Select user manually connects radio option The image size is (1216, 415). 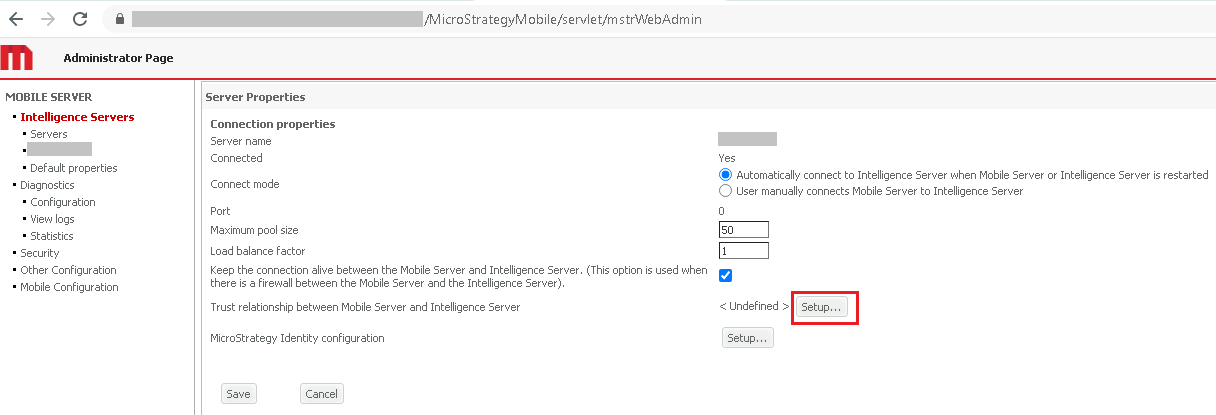point(726,191)
